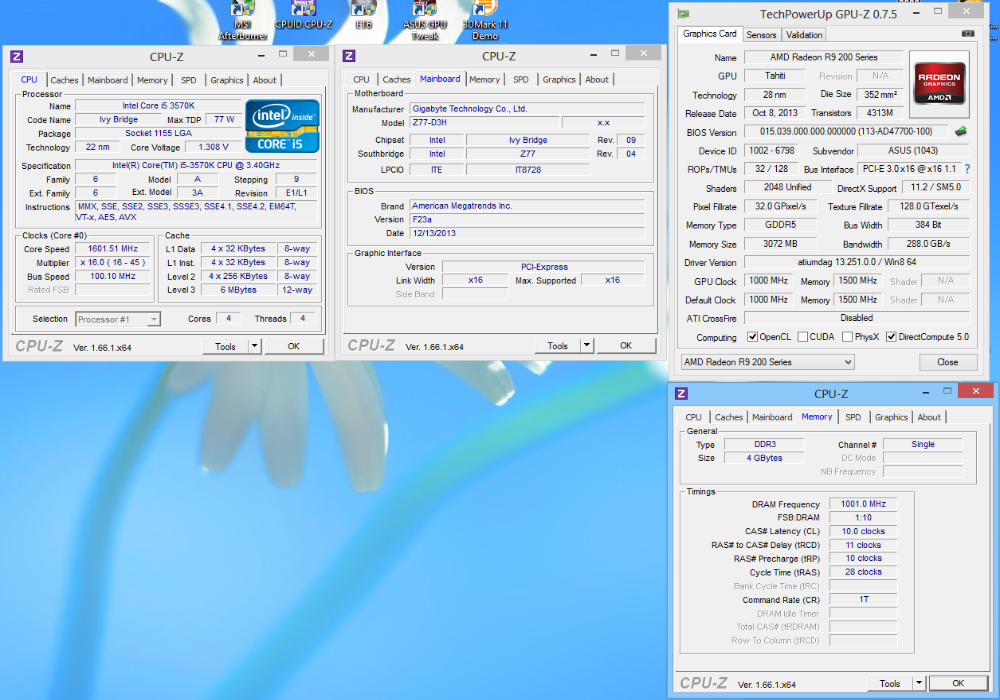This screenshot has width=1000, height=700.
Task: Open About tab in Memory window
Action: [929, 417]
